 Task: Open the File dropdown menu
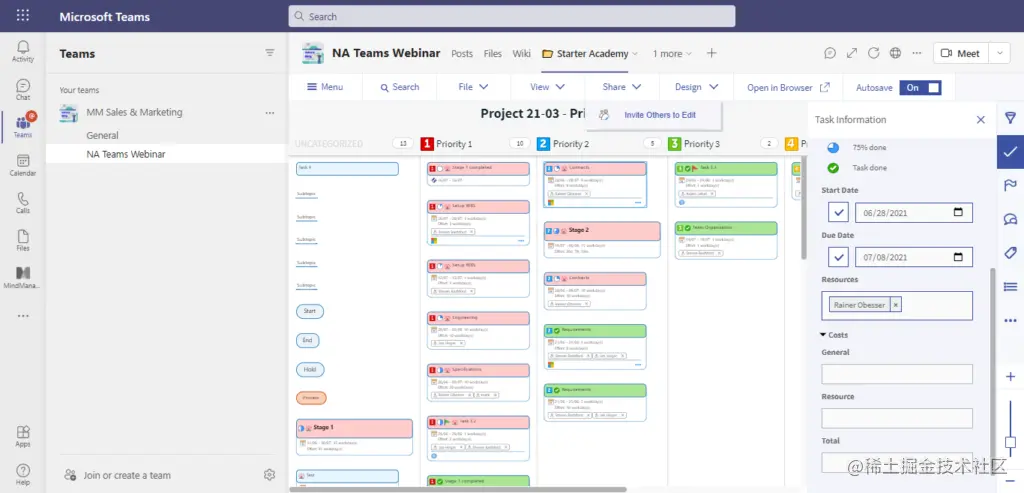point(473,87)
